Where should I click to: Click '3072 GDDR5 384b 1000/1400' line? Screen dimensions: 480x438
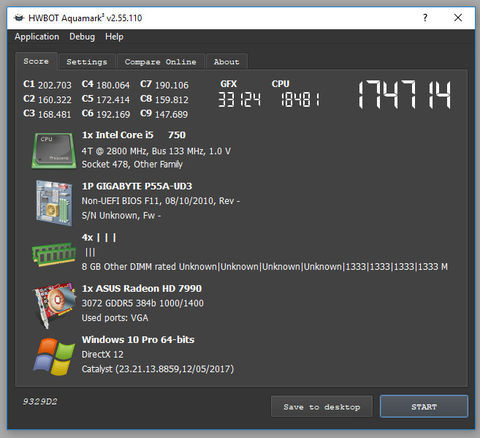143,303
